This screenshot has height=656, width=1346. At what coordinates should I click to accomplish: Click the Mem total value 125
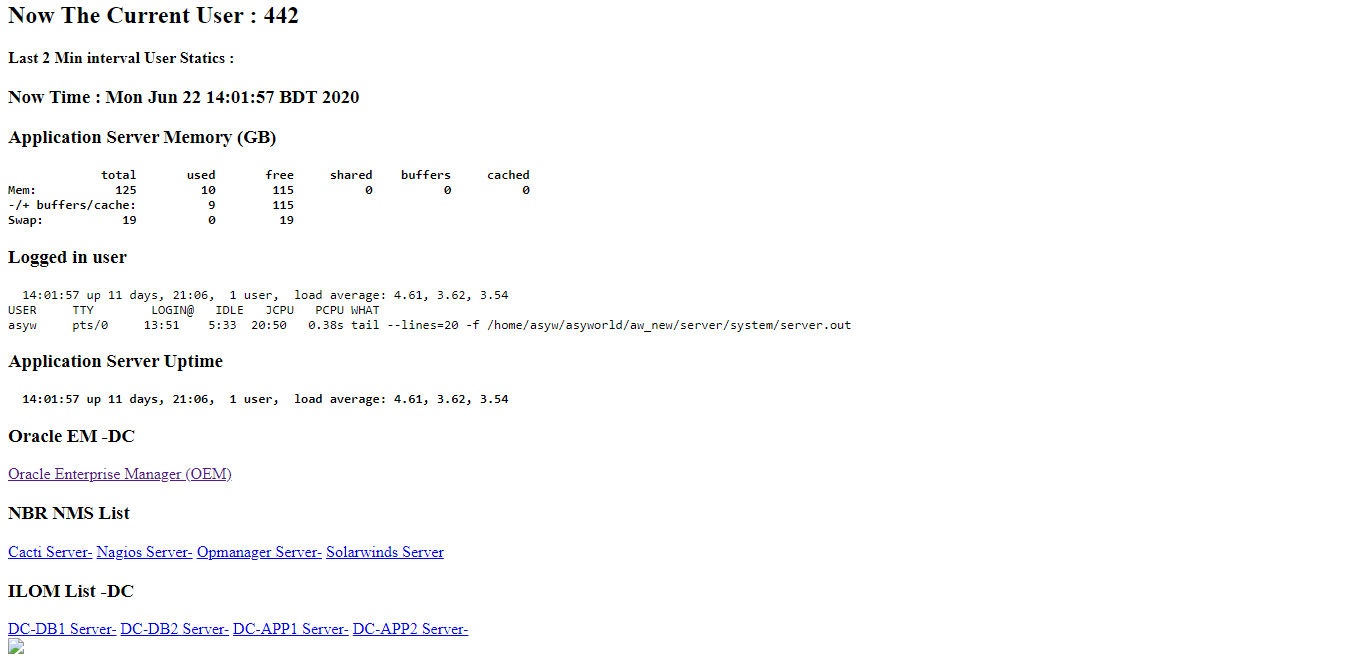pyautogui.click(x=125, y=190)
